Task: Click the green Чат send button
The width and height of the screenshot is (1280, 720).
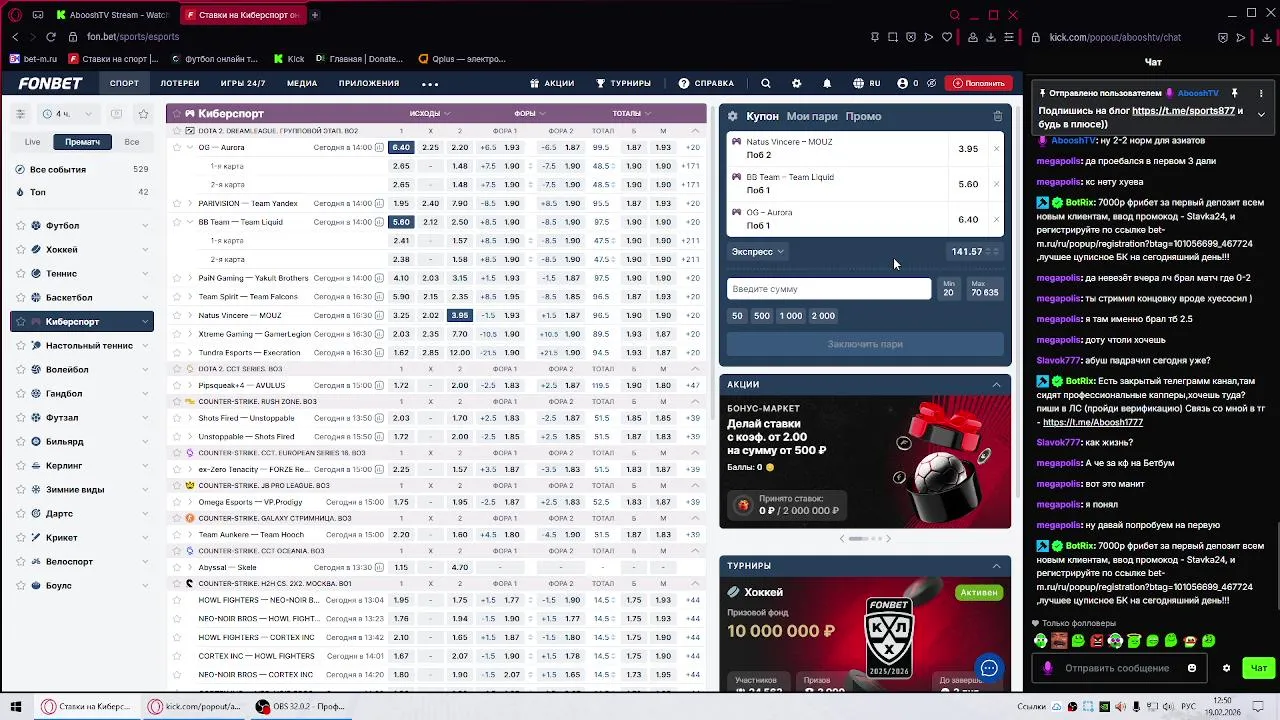Action: (1258, 668)
